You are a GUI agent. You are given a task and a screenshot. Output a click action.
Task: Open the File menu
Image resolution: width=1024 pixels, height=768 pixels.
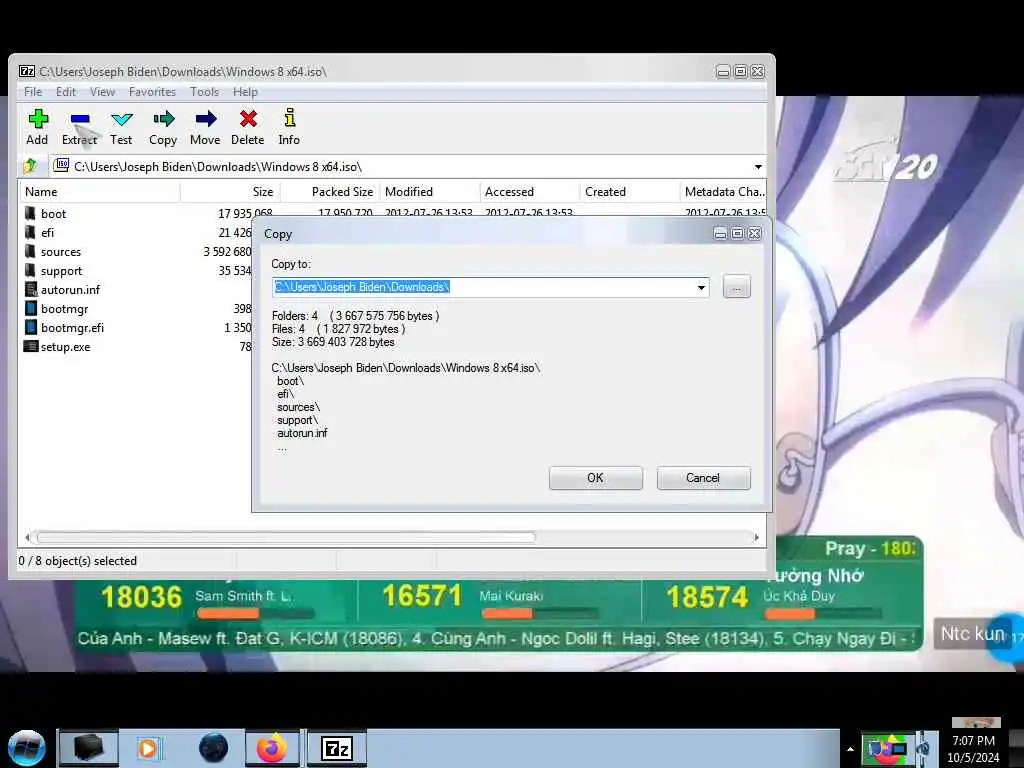pos(33,92)
